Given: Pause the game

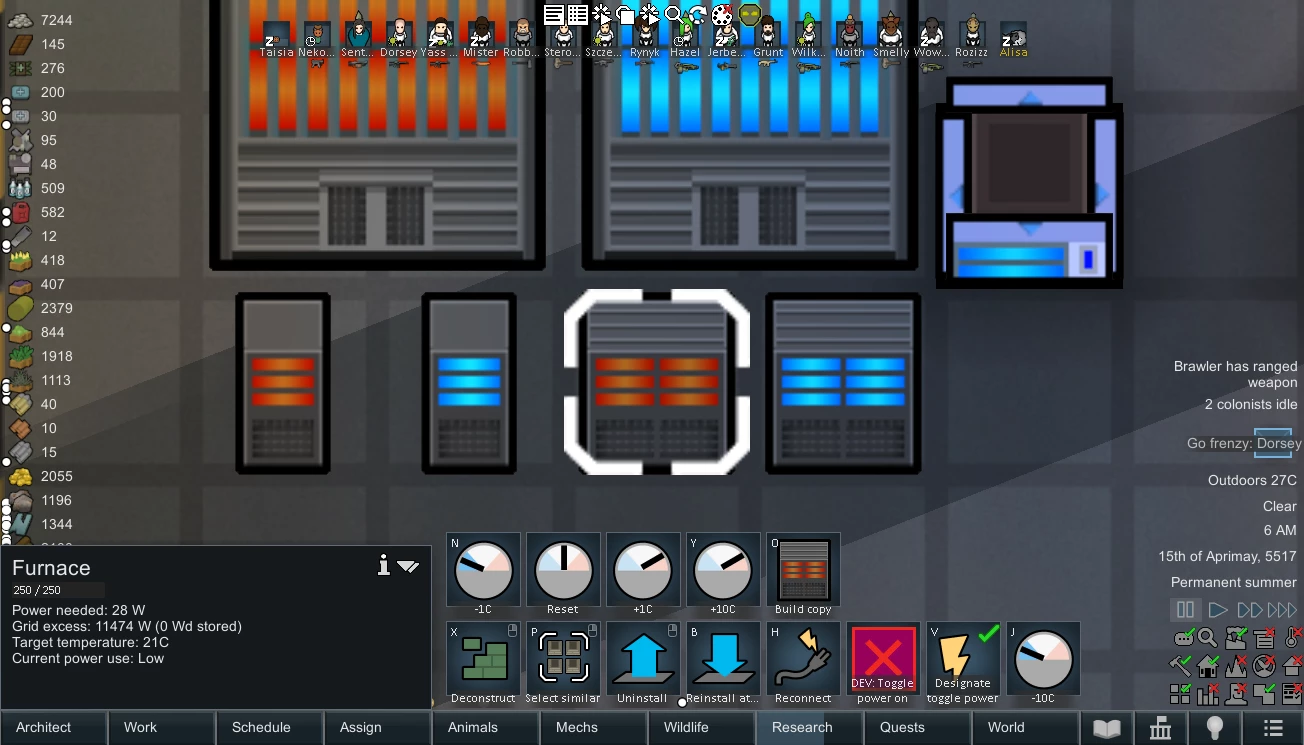Looking at the screenshot, I should [x=1185, y=609].
